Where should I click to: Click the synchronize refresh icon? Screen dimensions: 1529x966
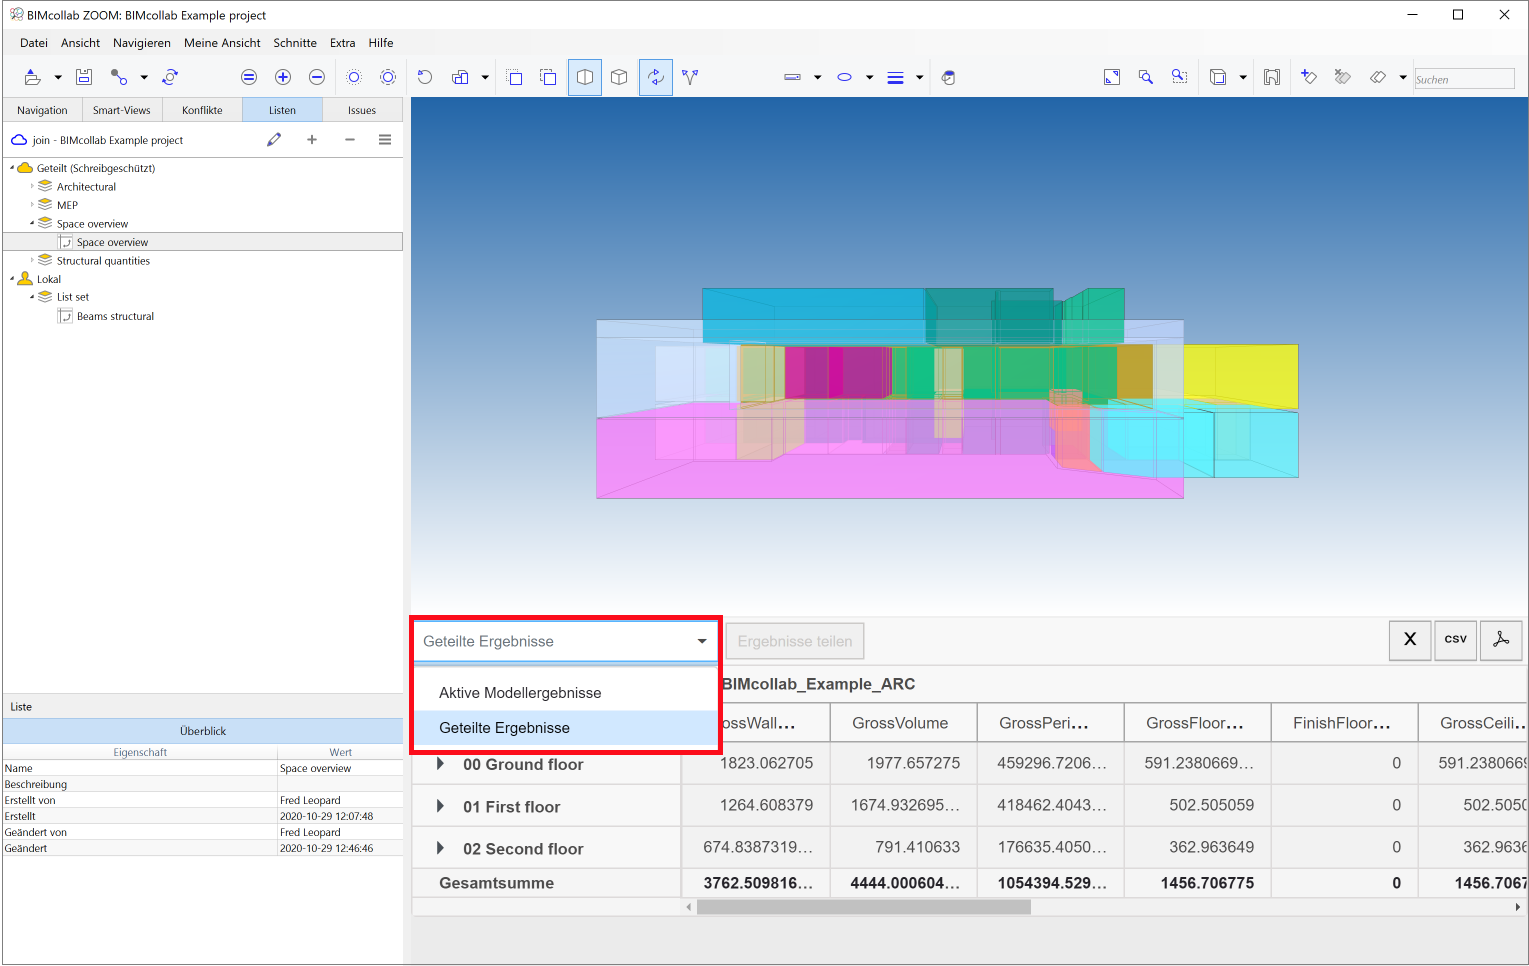(170, 77)
